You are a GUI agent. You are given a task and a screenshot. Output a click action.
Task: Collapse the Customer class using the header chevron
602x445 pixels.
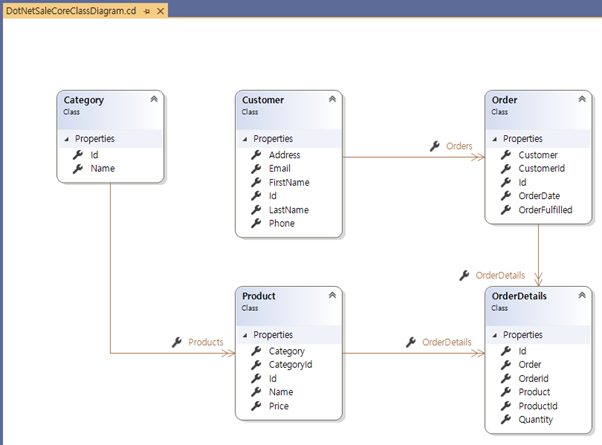332,100
